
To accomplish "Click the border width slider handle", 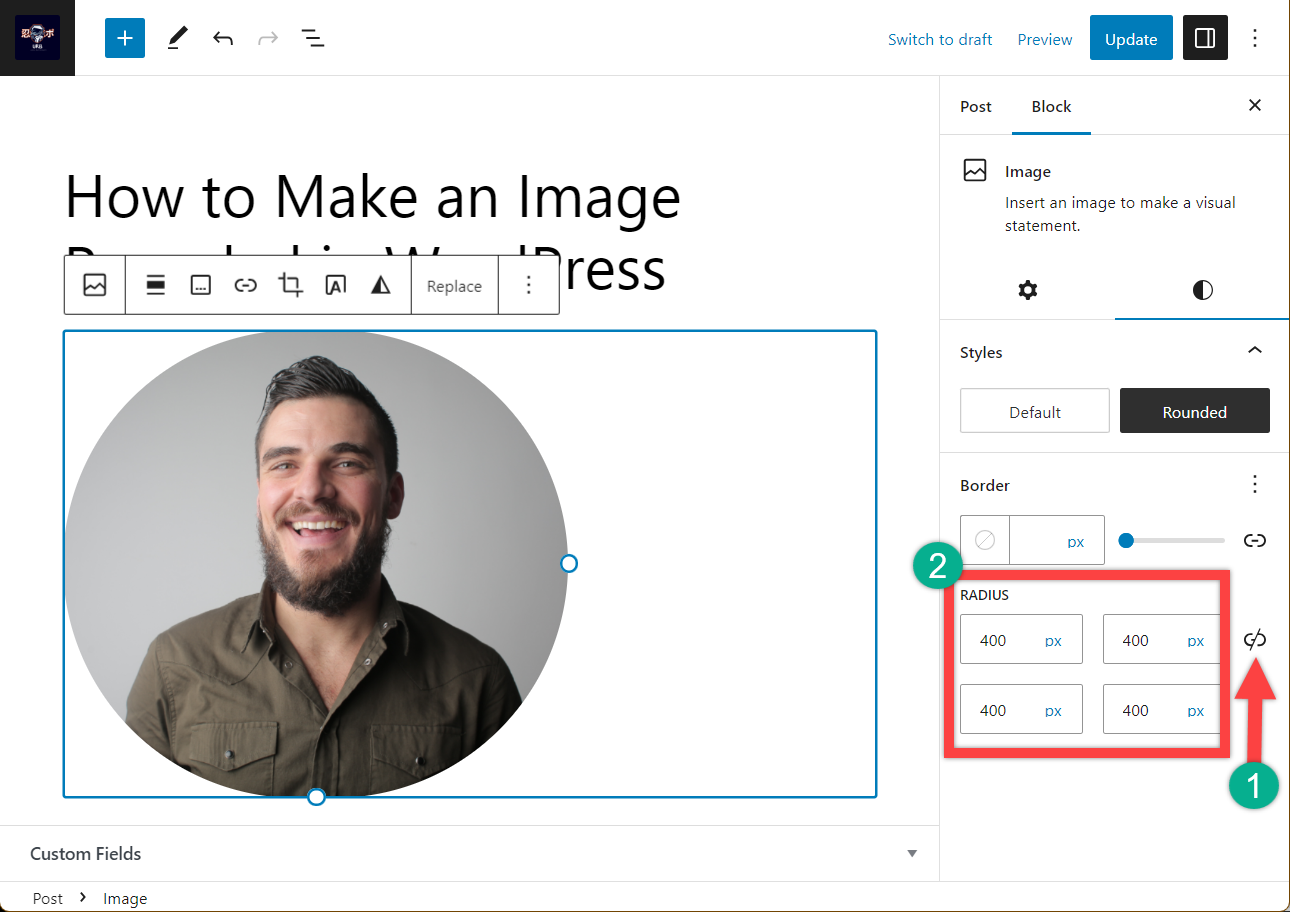I will (x=1126, y=540).
